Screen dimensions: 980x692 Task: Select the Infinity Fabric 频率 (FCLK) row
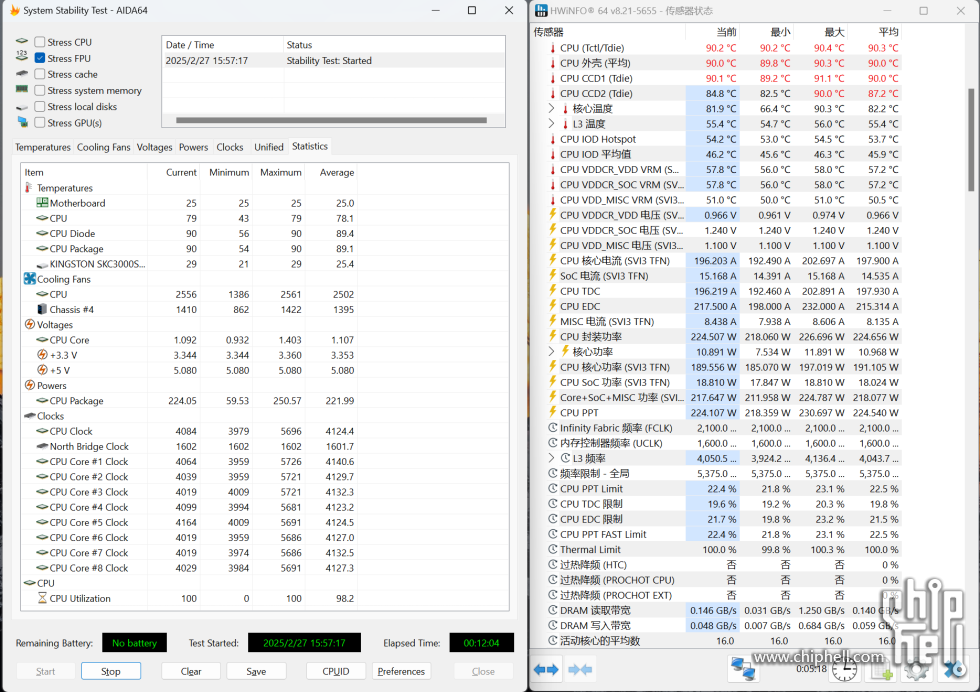coord(716,428)
